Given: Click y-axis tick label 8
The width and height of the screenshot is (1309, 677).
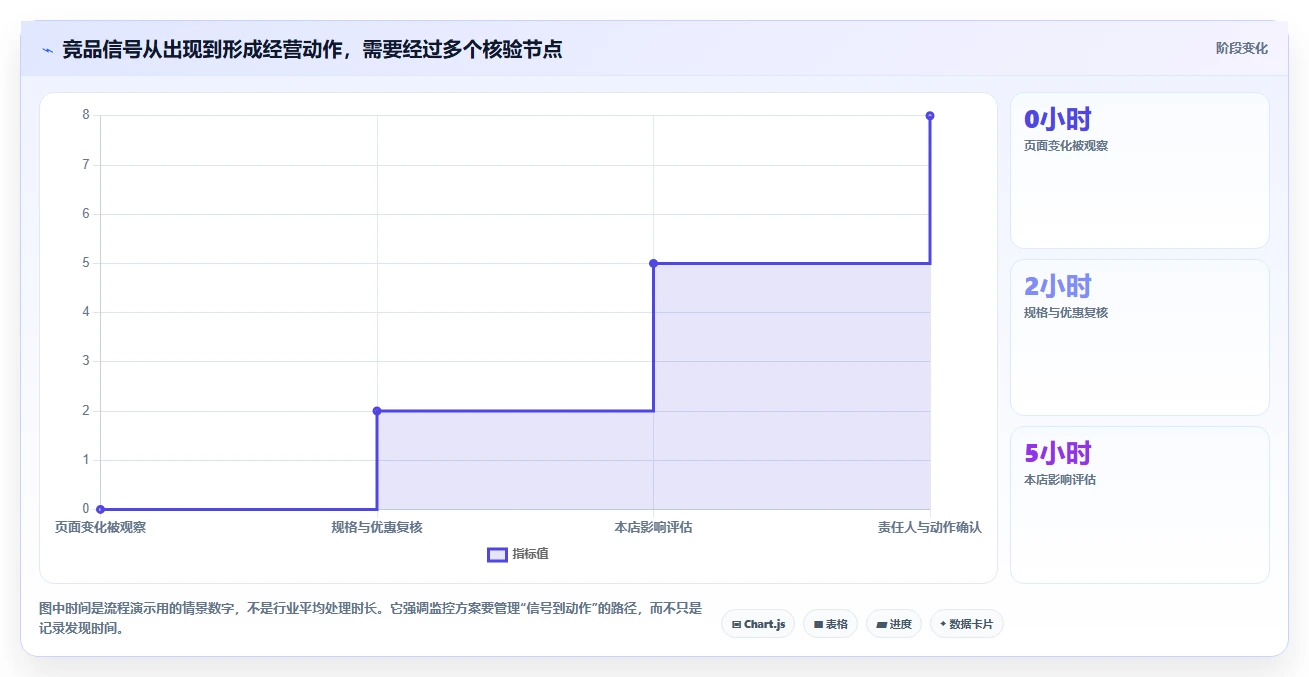Looking at the screenshot, I should click(x=86, y=115).
